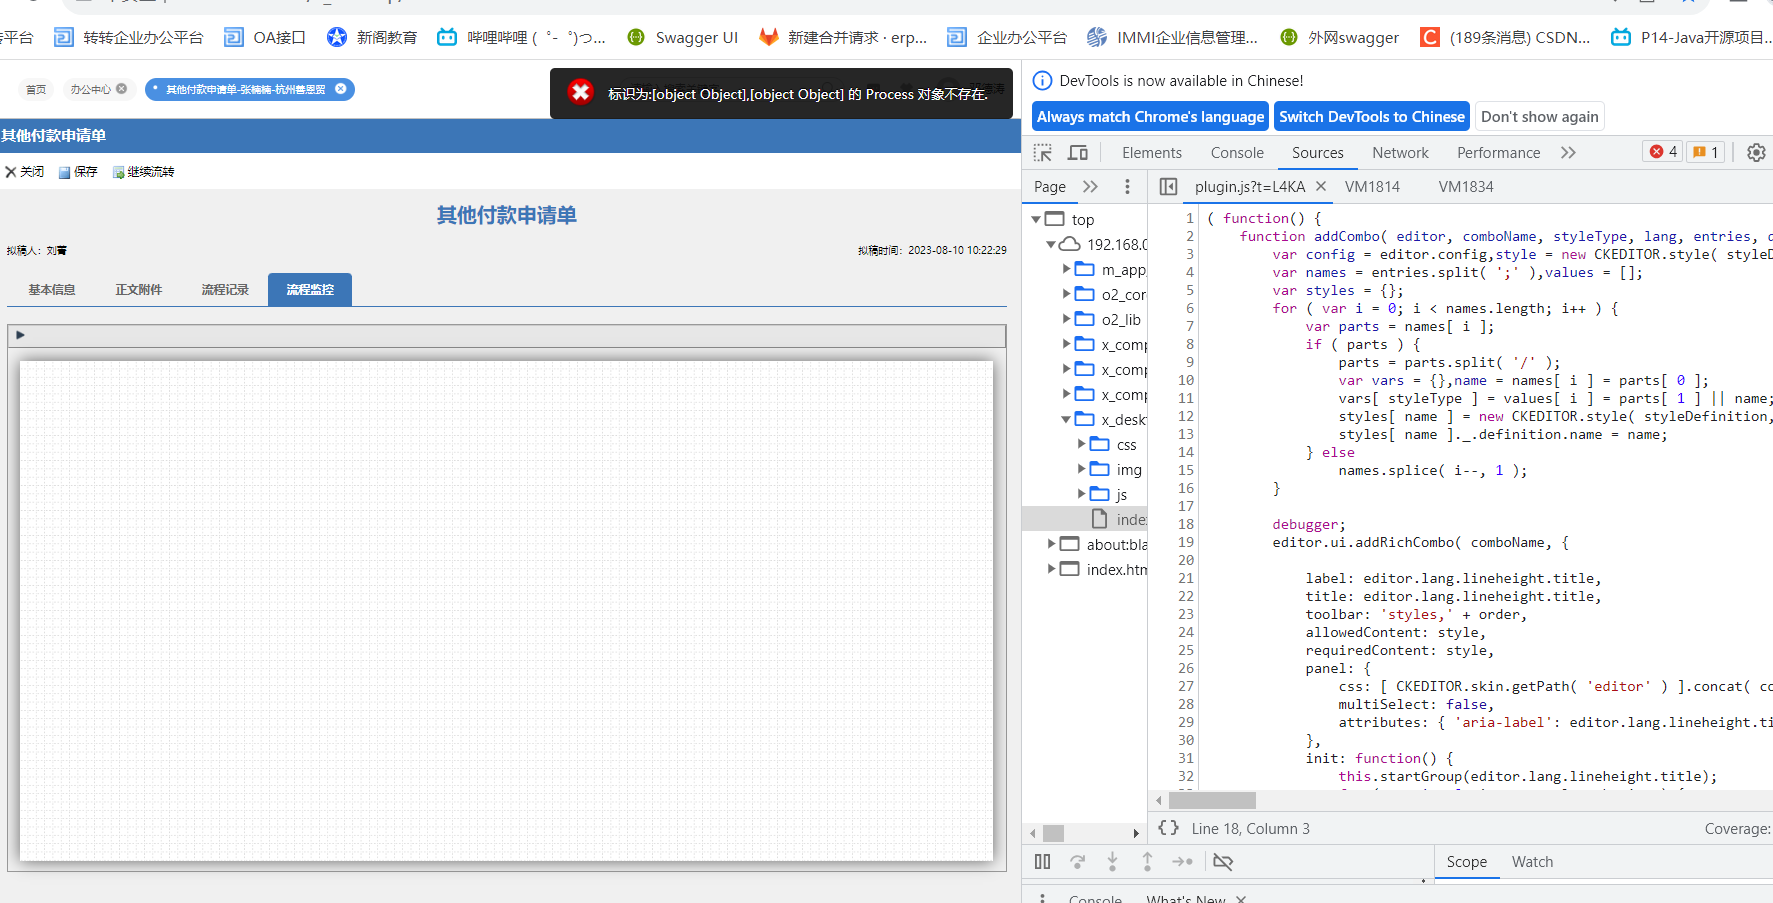1773x903 pixels.
Task: Click the red error count badge
Action: [1663, 152]
